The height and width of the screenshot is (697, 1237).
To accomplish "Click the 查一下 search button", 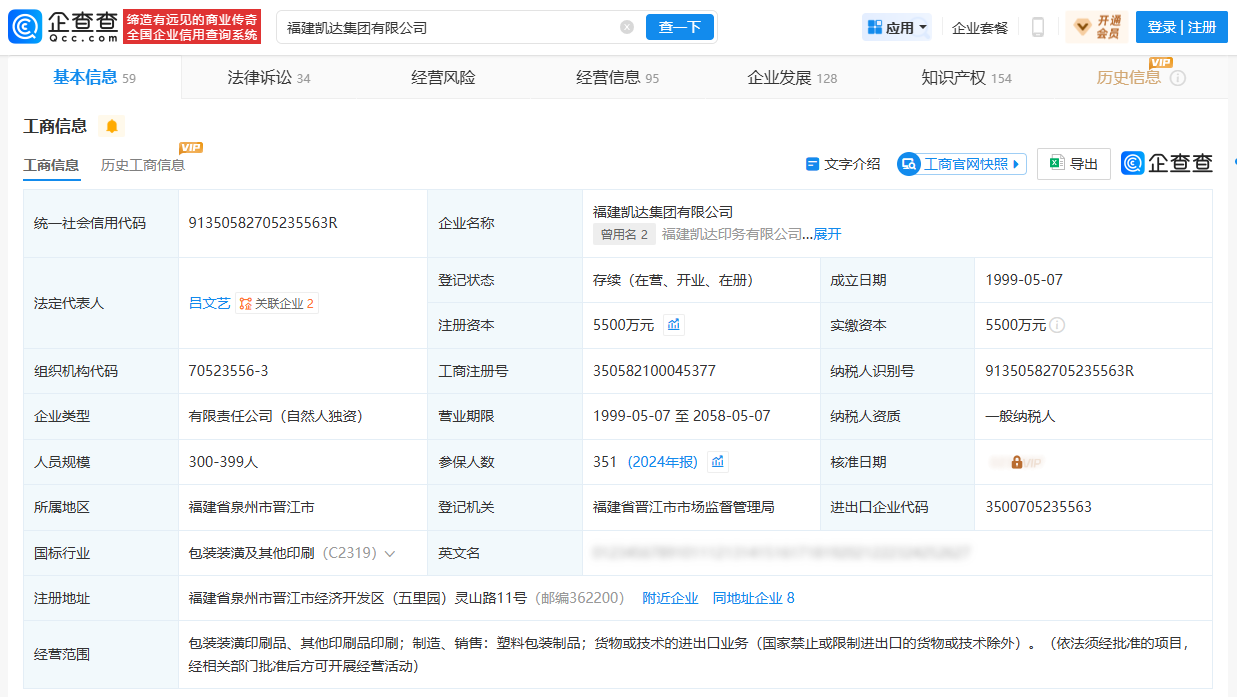I will [x=680, y=27].
